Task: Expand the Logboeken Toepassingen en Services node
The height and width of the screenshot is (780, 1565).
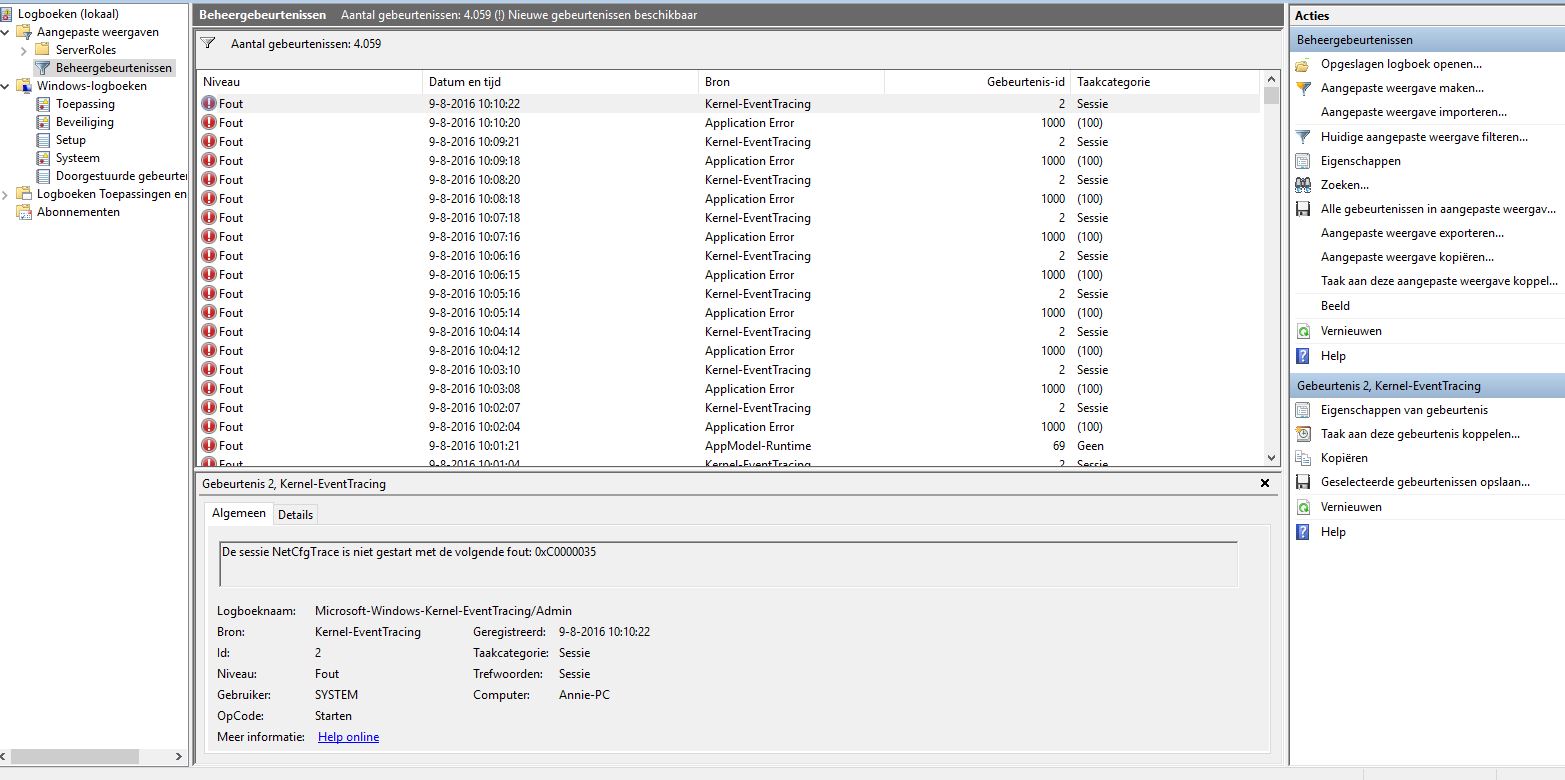Action: tap(6, 194)
